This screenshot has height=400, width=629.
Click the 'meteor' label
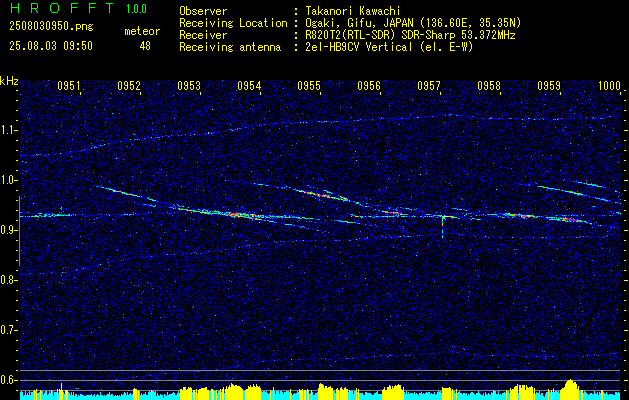(x=142, y=31)
